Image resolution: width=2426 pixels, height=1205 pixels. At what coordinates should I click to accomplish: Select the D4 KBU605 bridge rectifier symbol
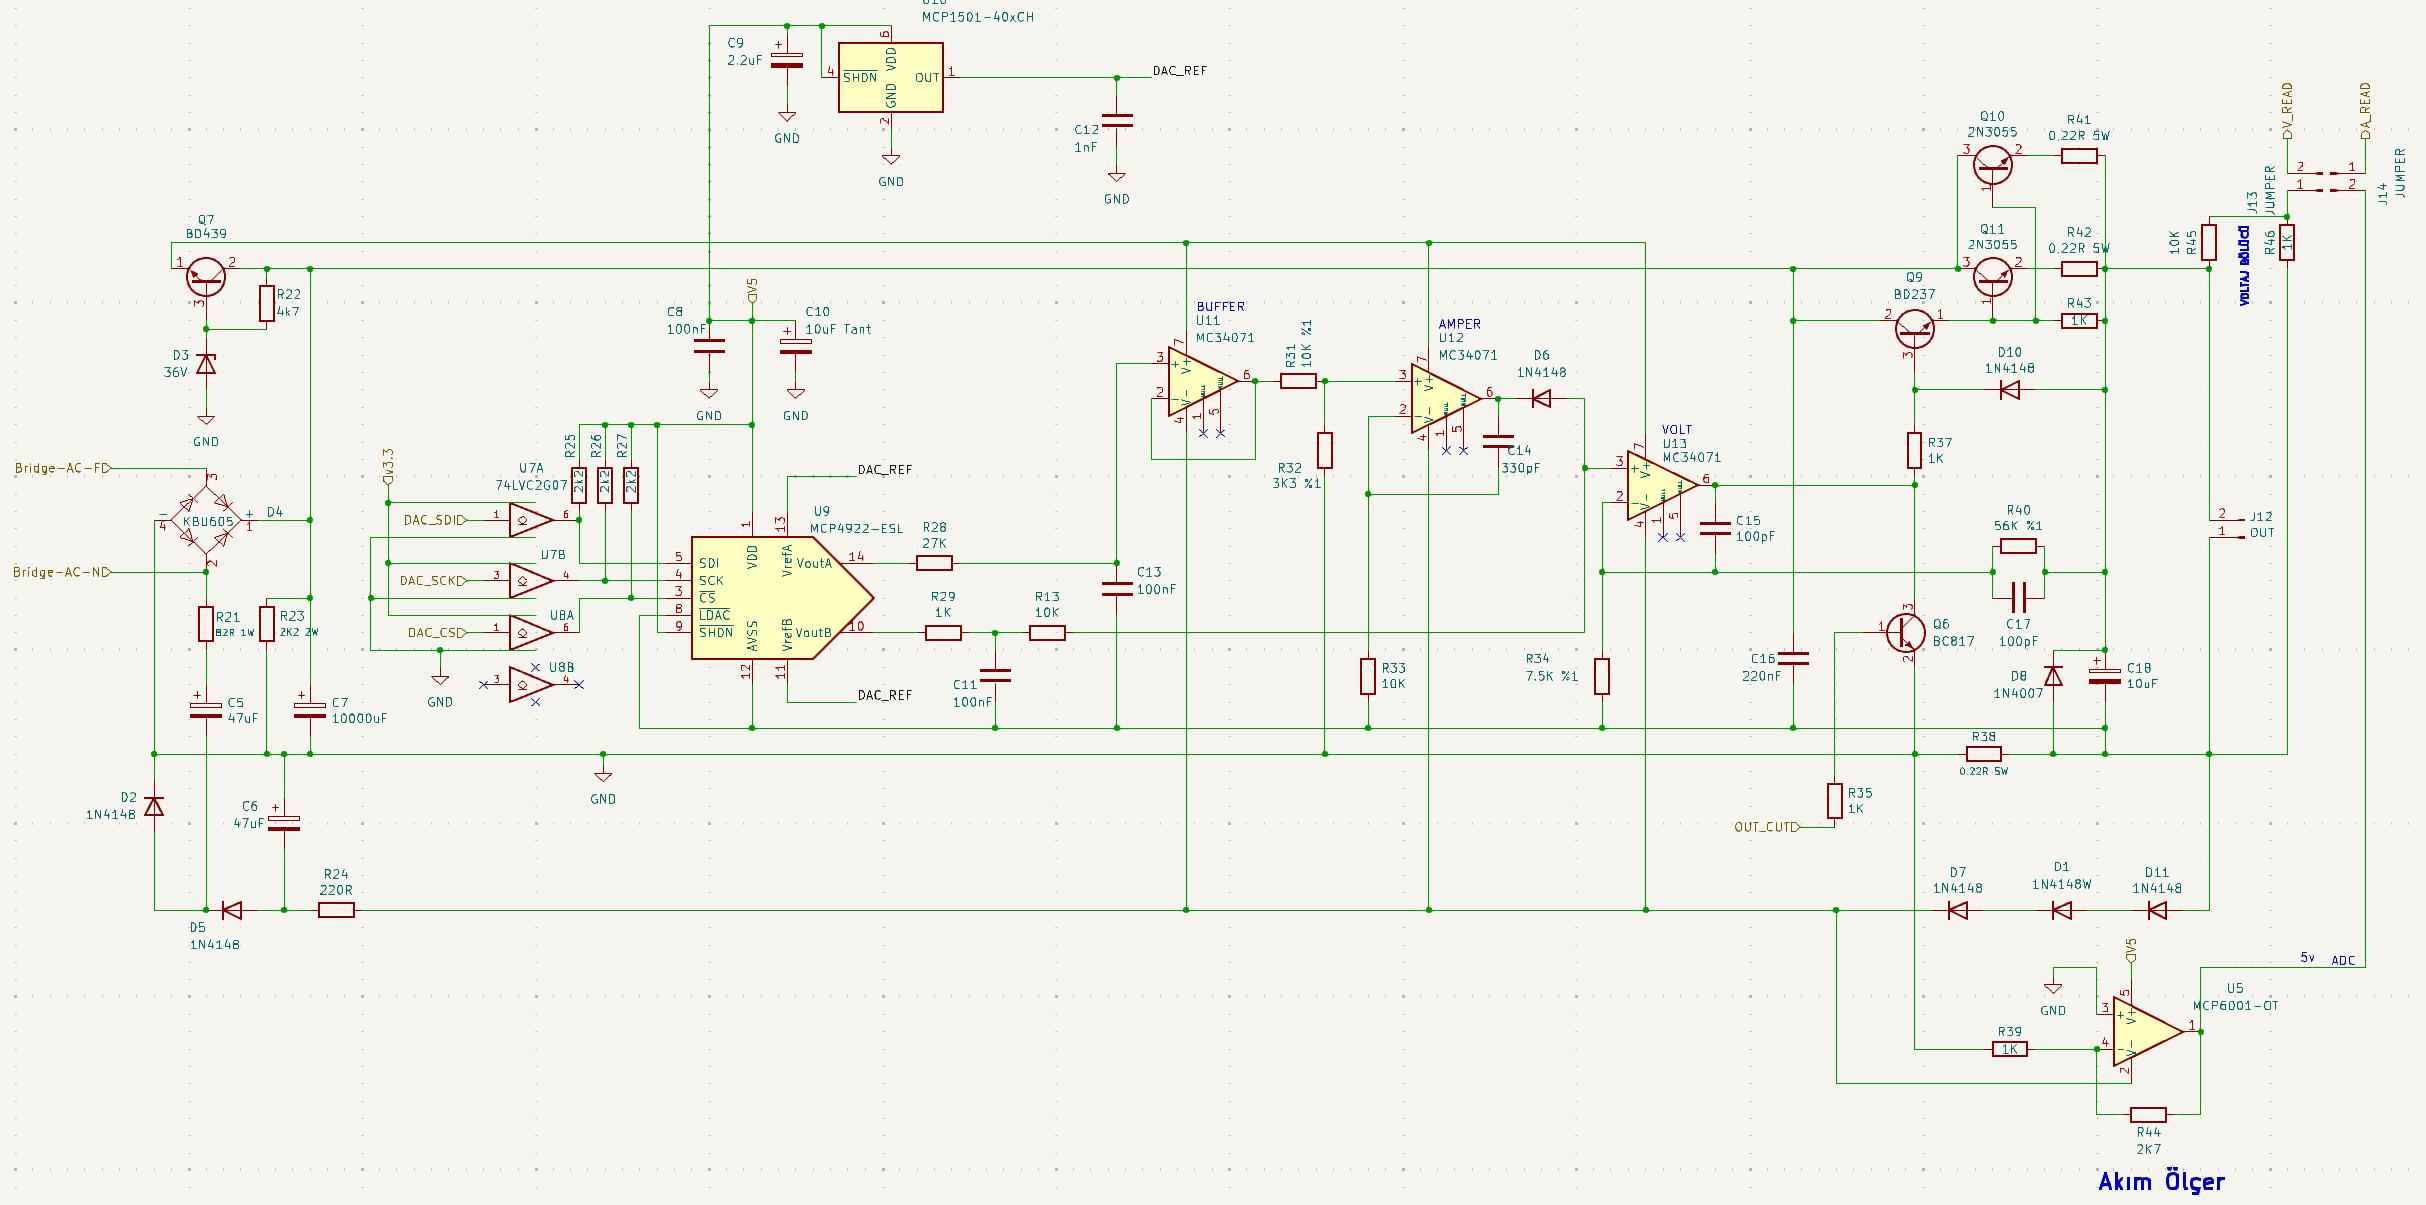click(206, 520)
